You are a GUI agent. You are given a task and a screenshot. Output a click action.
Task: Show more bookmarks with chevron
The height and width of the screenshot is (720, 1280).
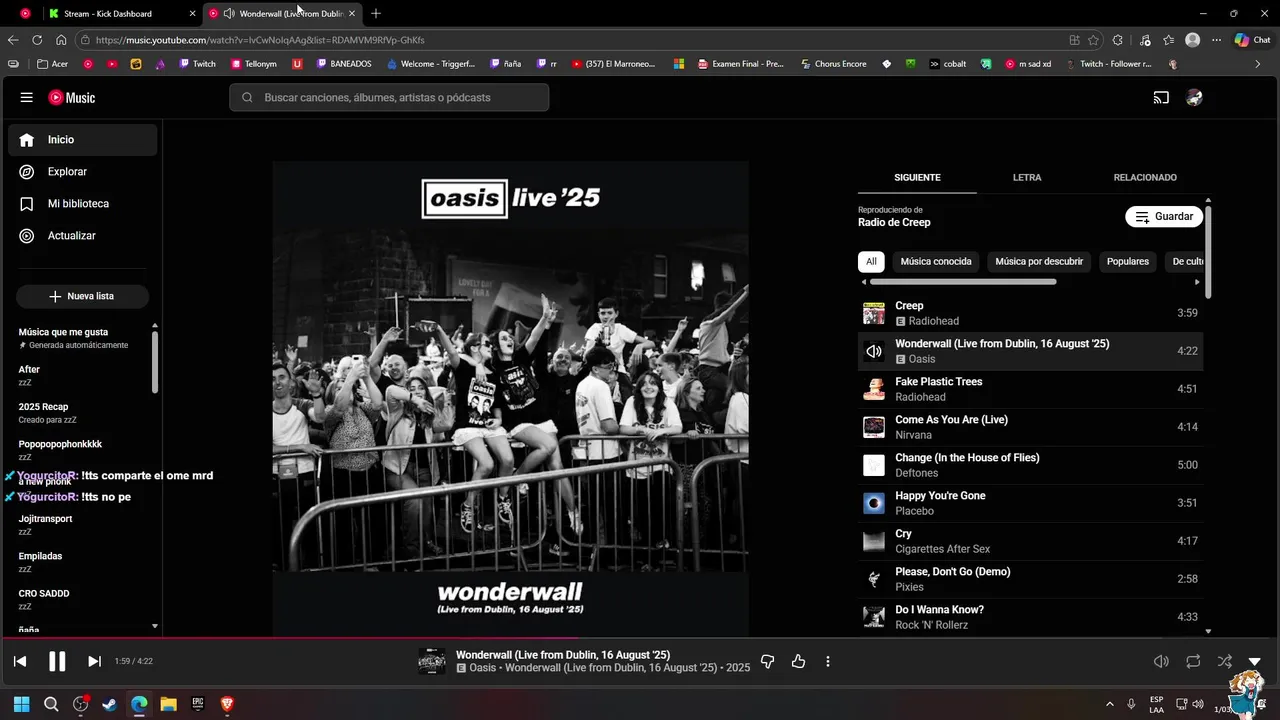pyautogui.click(x=1257, y=64)
